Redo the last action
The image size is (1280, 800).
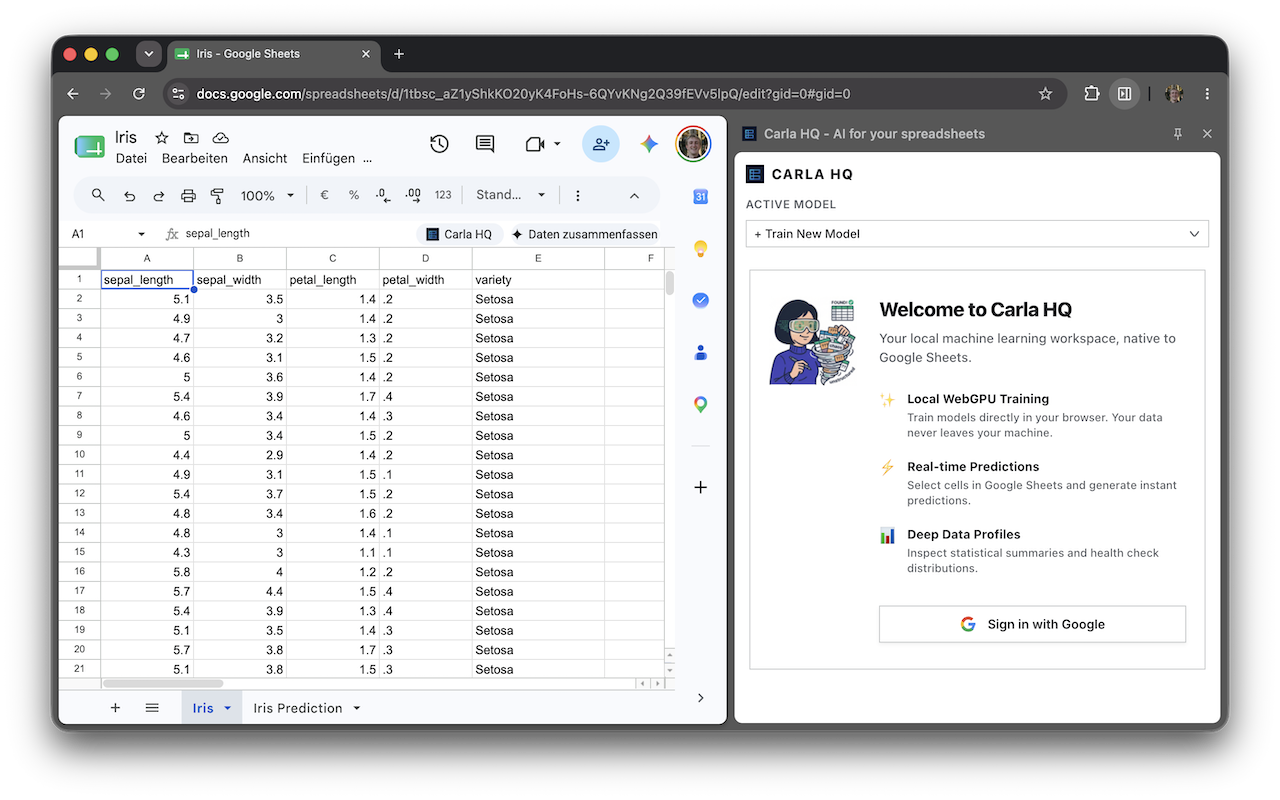159,196
